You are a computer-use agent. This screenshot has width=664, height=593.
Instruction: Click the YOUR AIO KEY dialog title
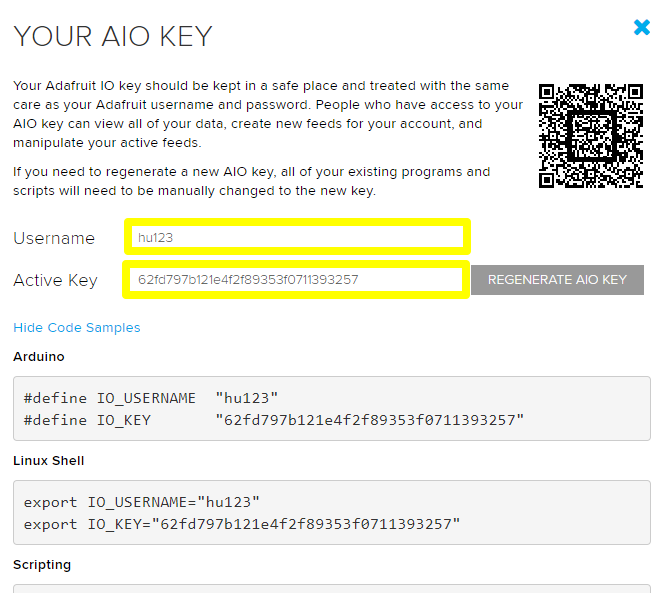[113, 36]
